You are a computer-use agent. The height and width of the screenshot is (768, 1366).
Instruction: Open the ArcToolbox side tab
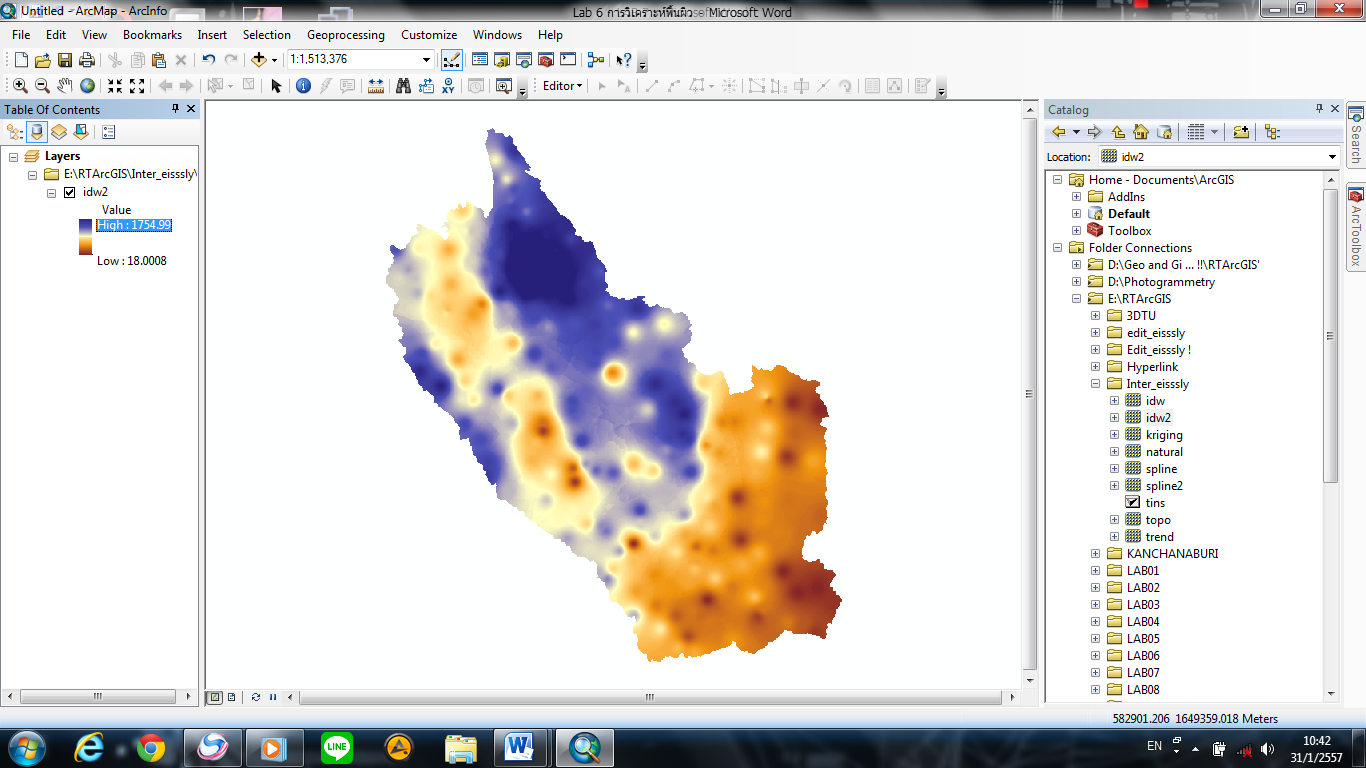1356,226
